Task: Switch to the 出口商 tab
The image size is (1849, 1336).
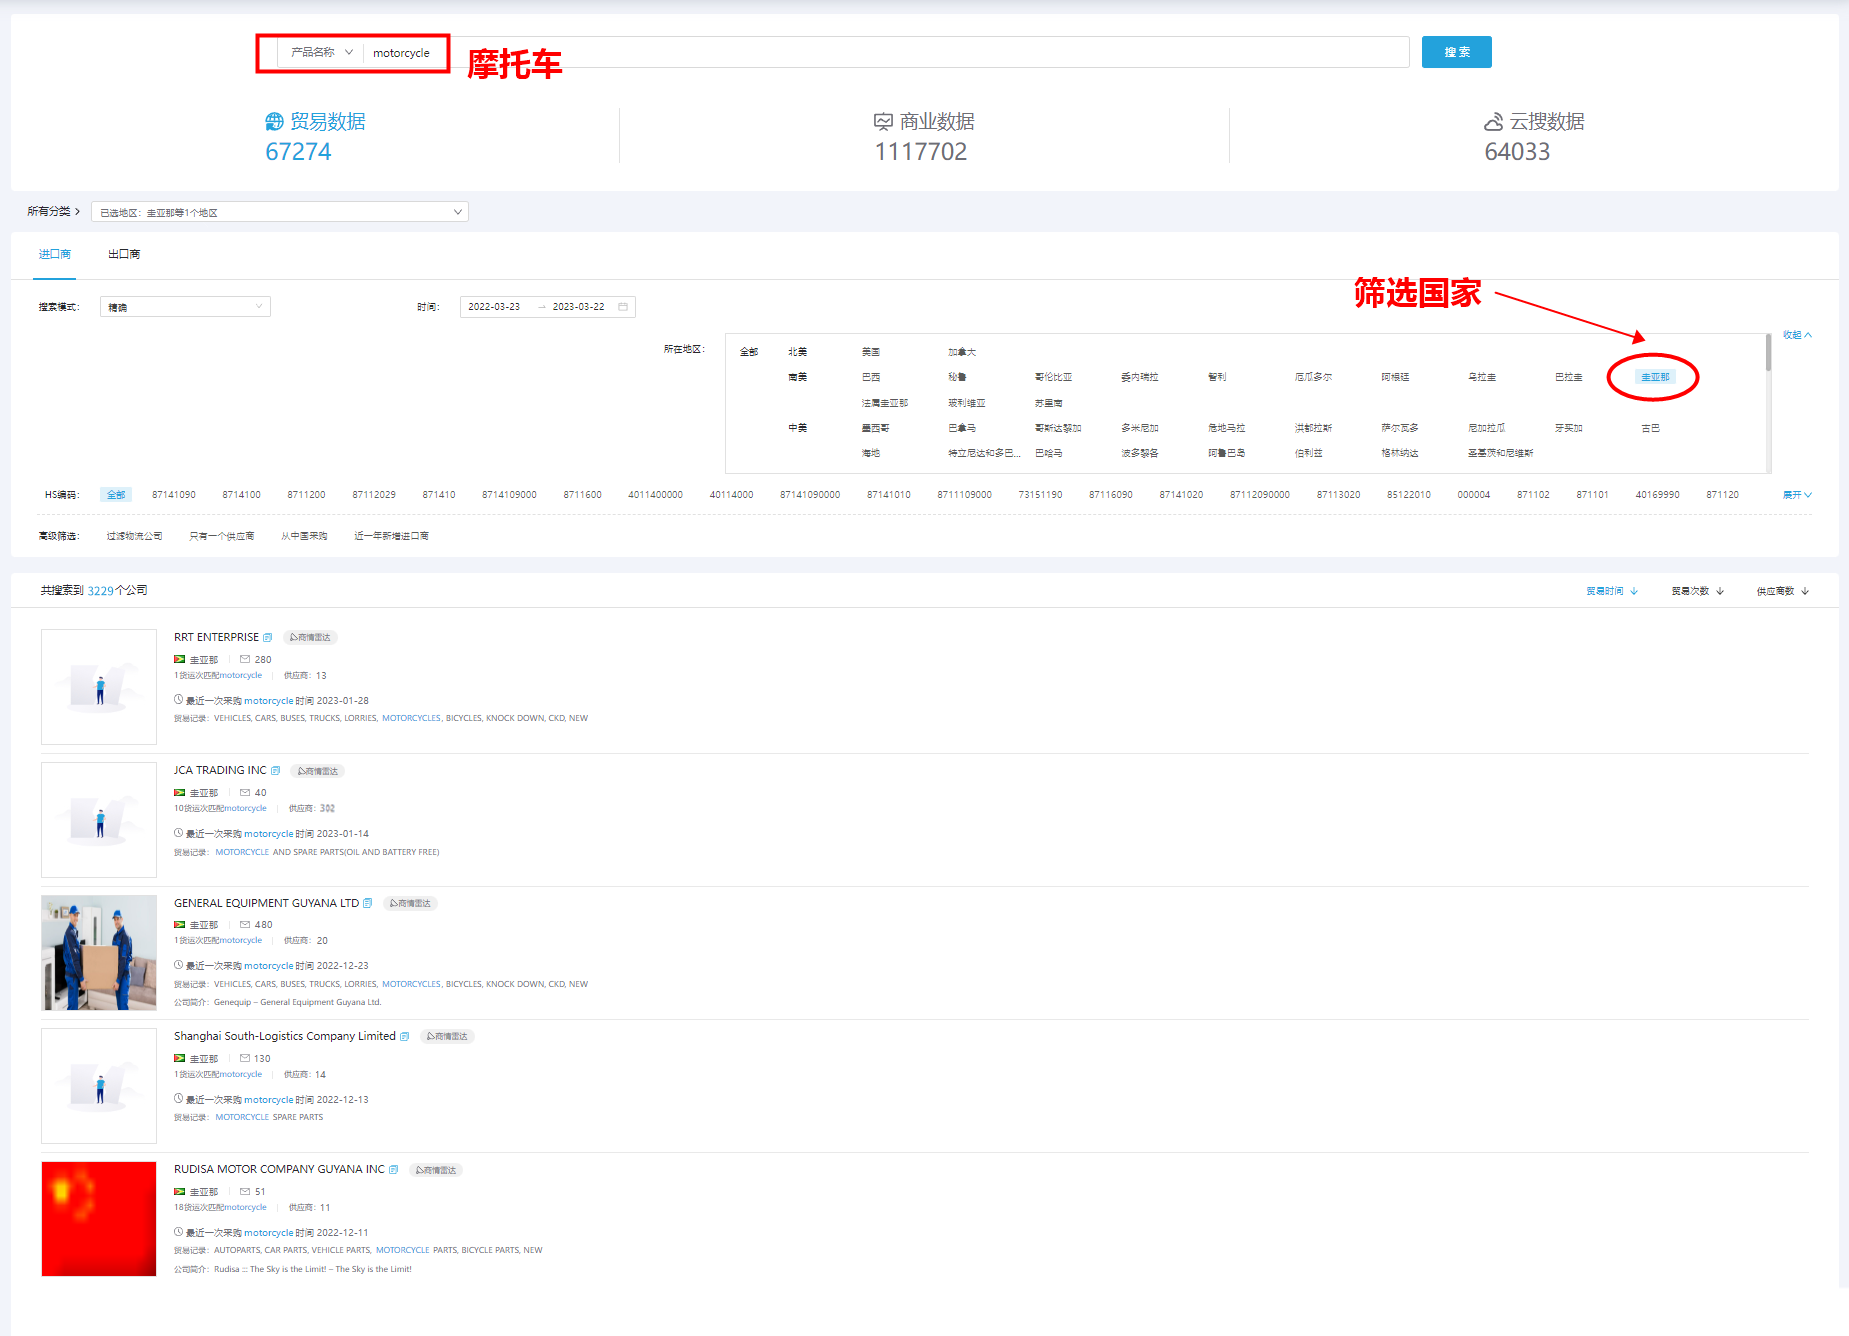Action: point(124,255)
